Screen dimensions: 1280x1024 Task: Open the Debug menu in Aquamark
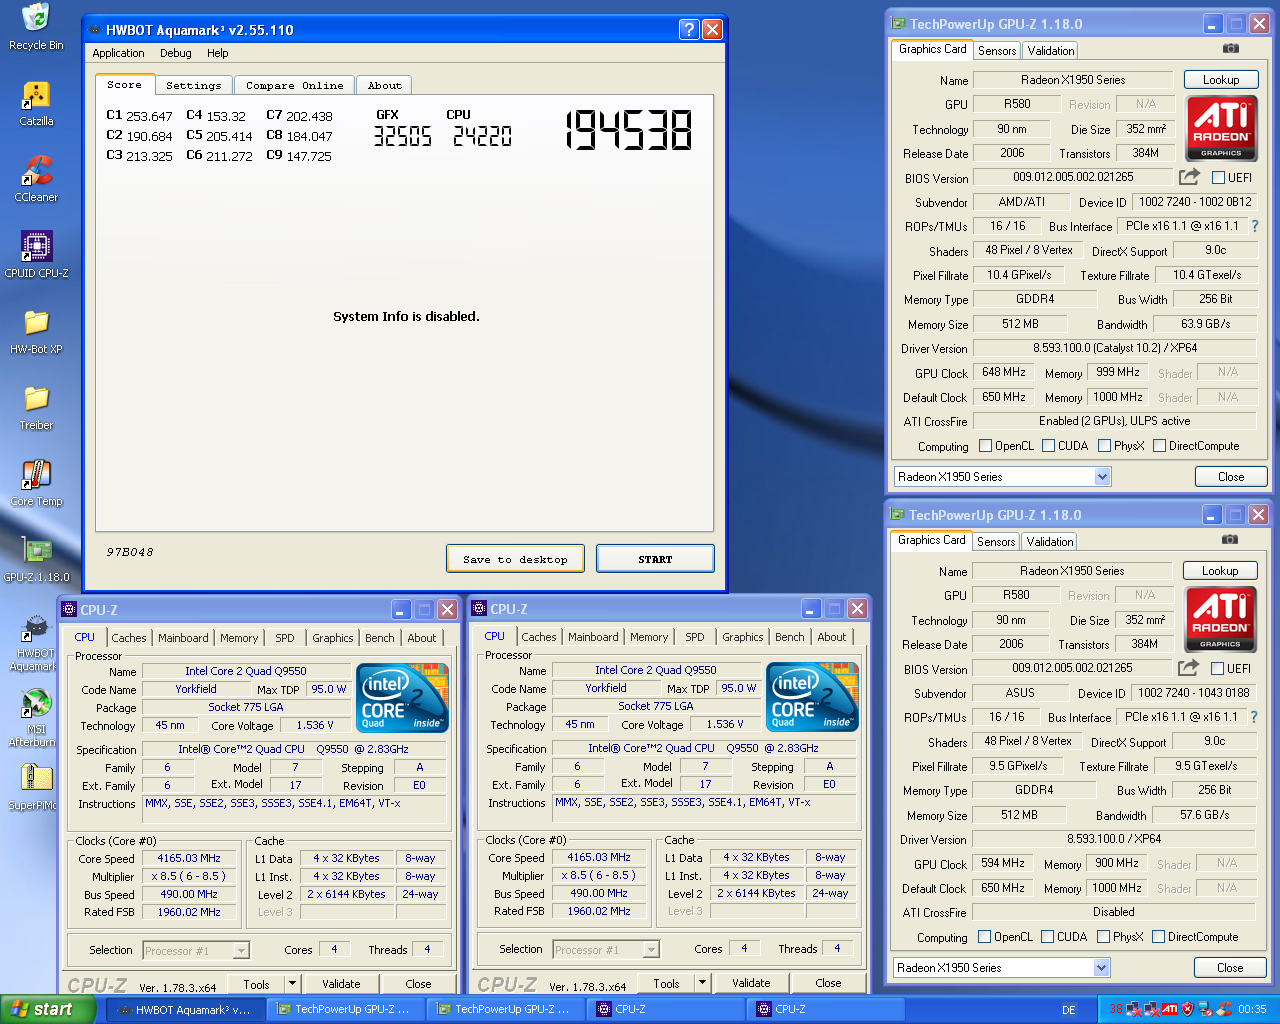click(176, 53)
